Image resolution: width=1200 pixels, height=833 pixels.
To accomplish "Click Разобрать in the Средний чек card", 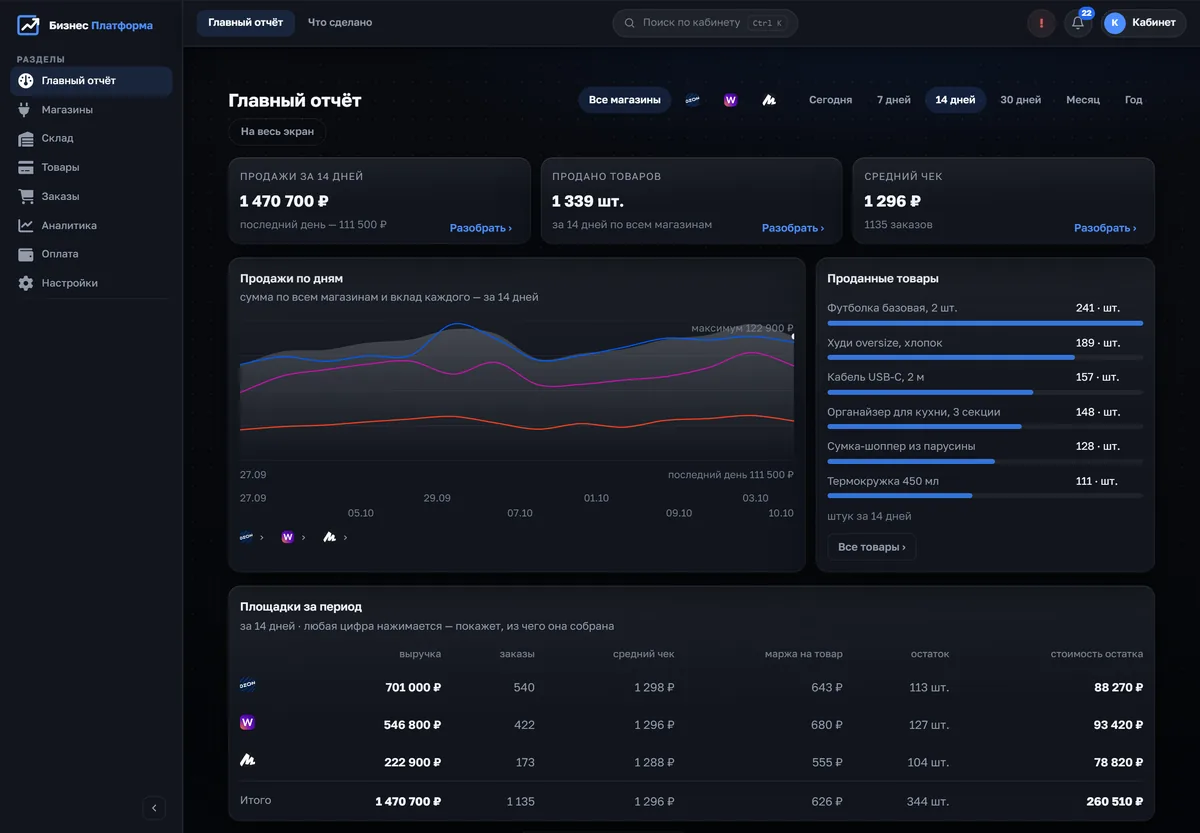I will tap(1105, 228).
